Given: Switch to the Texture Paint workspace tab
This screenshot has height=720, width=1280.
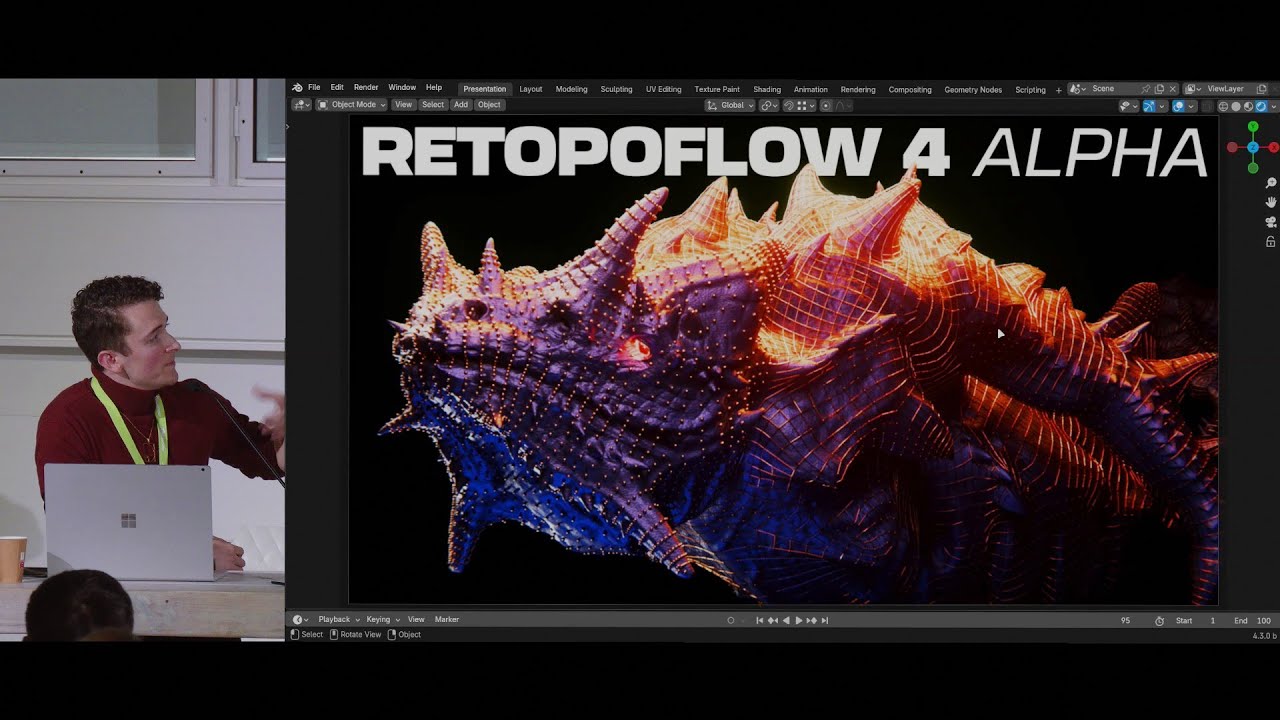Looking at the screenshot, I should point(718,89).
